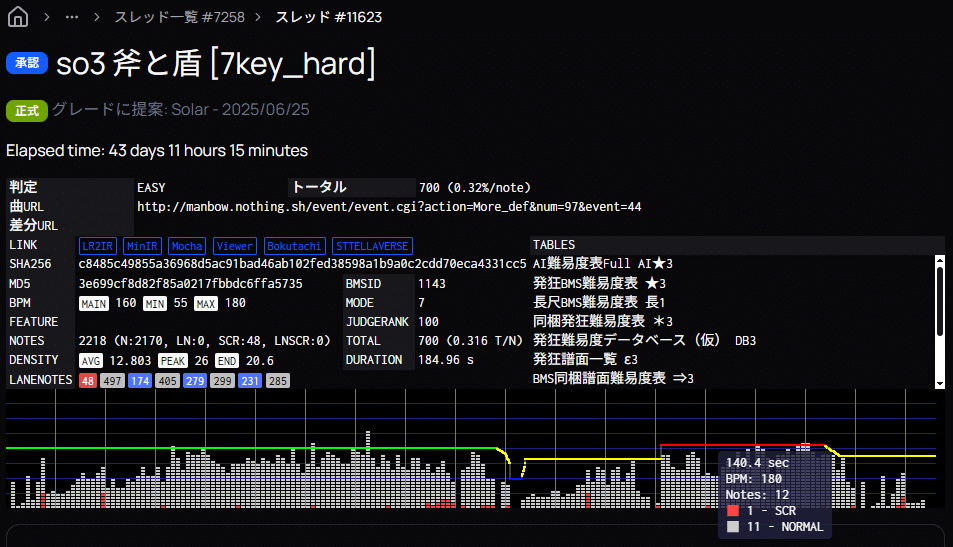Go to the home page icon

click(18, 17)
